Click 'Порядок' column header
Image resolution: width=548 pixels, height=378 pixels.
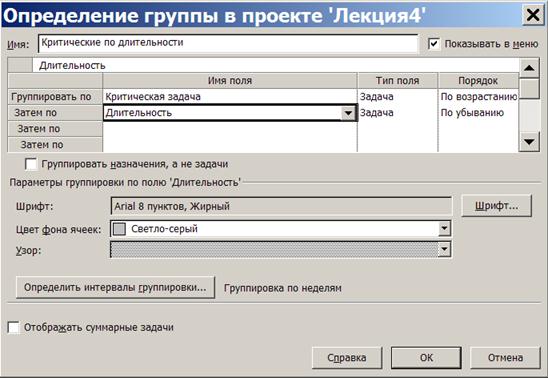478,81
